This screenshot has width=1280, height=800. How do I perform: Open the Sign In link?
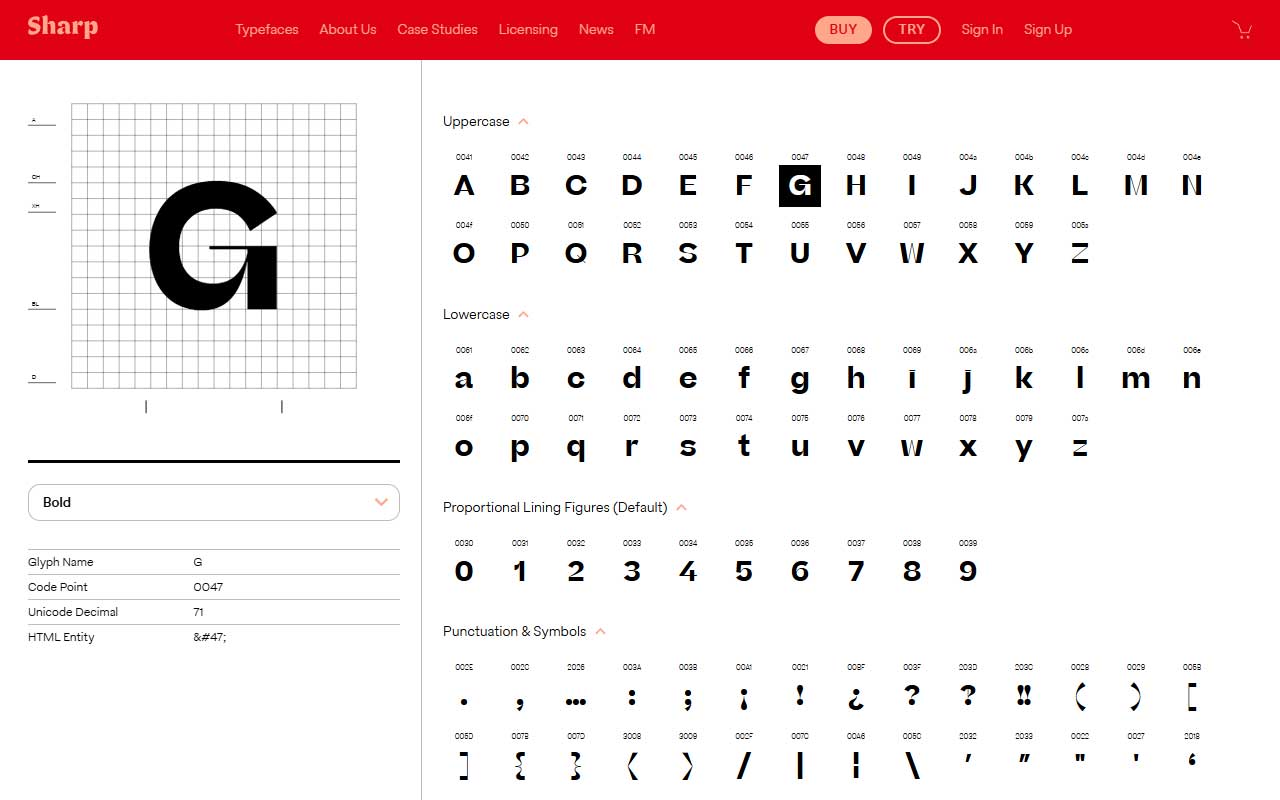click(982, 29)
